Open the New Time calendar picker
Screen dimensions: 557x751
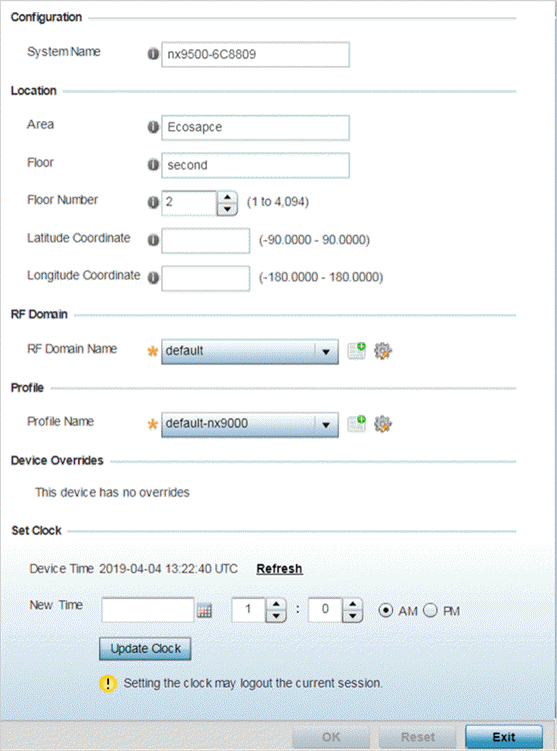(x=205, y=611)
